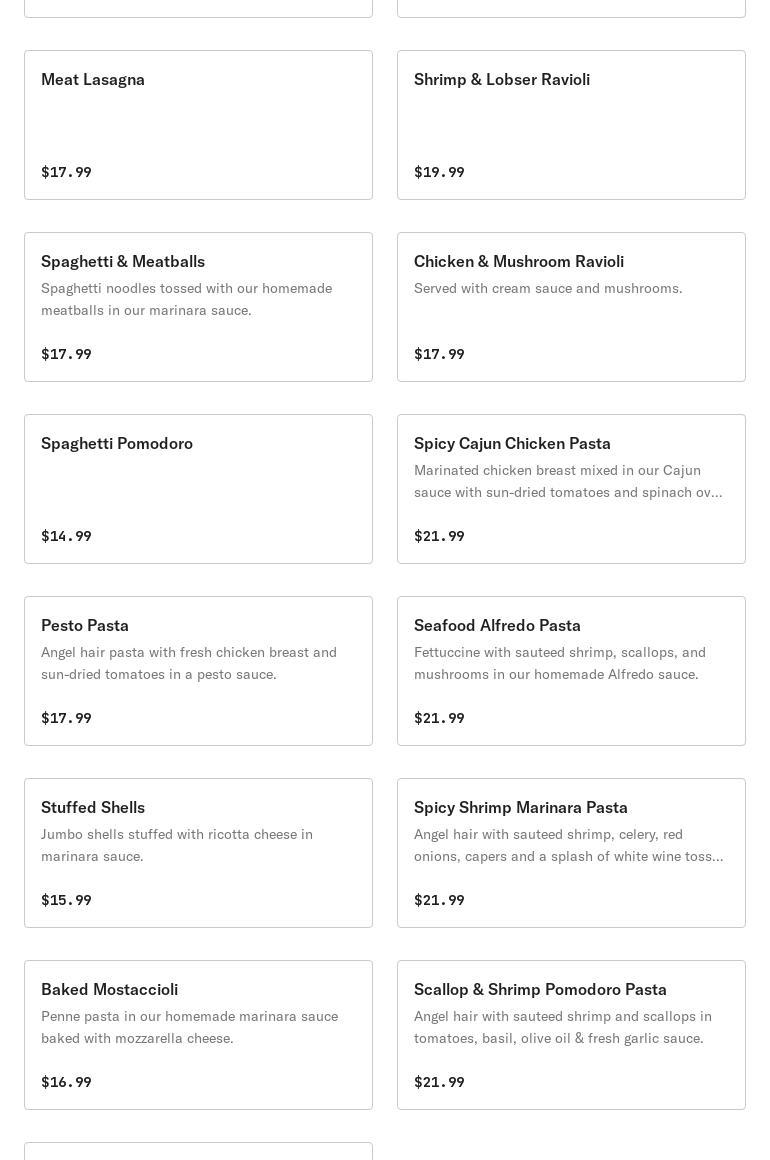The width and height of the screenshot is (770, 1160).
Task: Click the Spaghetti Pomodoro title
Action: 117,444
